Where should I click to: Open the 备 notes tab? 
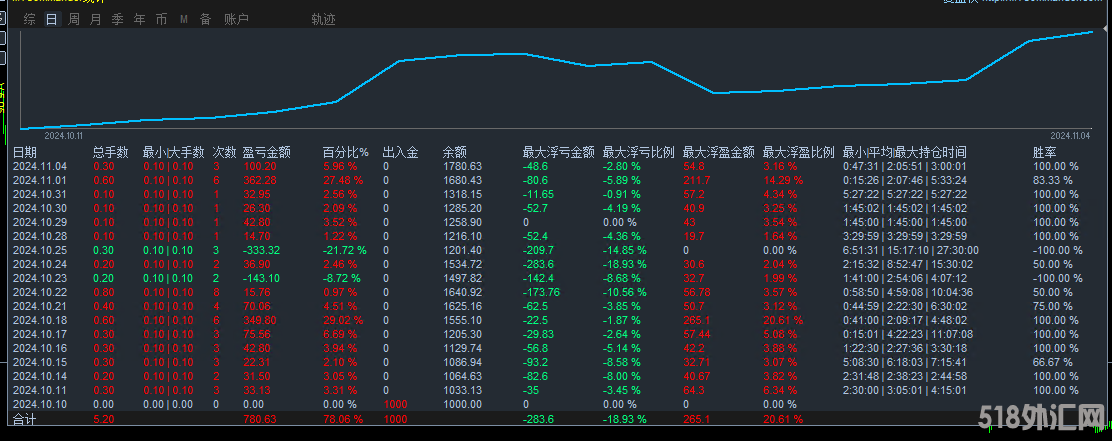(x=205, y=19)
